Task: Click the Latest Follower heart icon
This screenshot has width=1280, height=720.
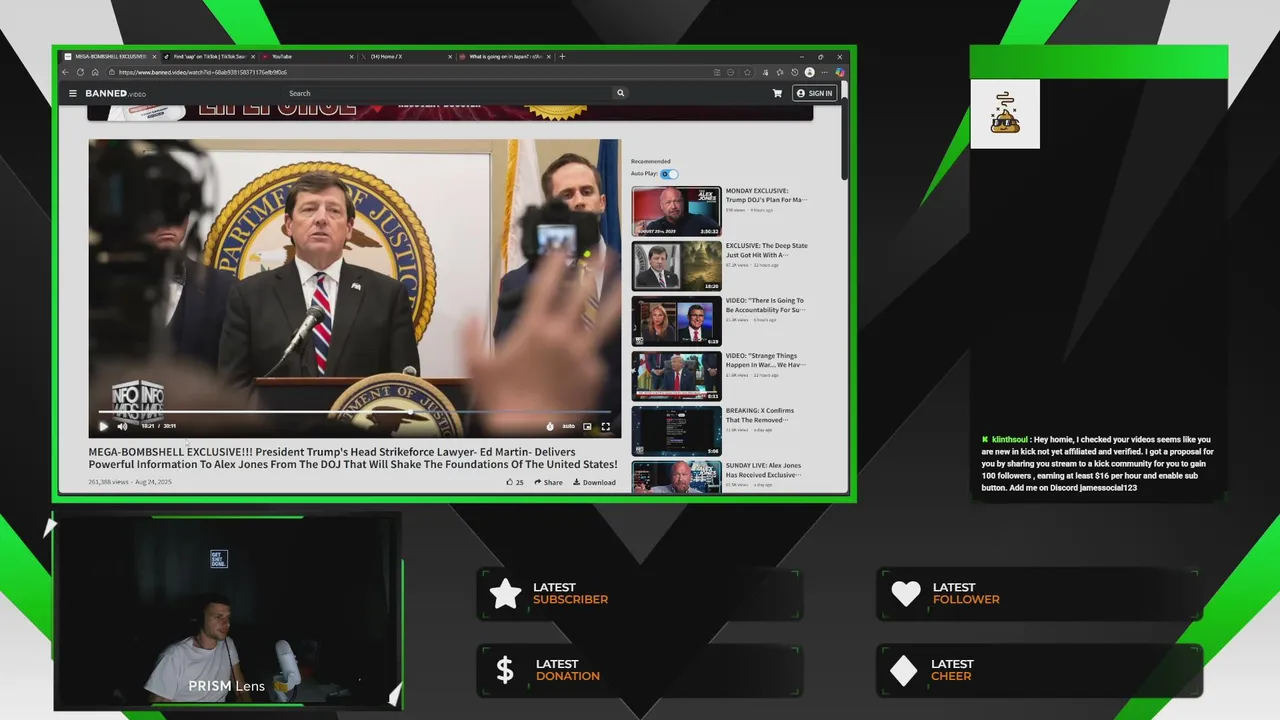Action: pyautogui.click(x=906, y=594)
